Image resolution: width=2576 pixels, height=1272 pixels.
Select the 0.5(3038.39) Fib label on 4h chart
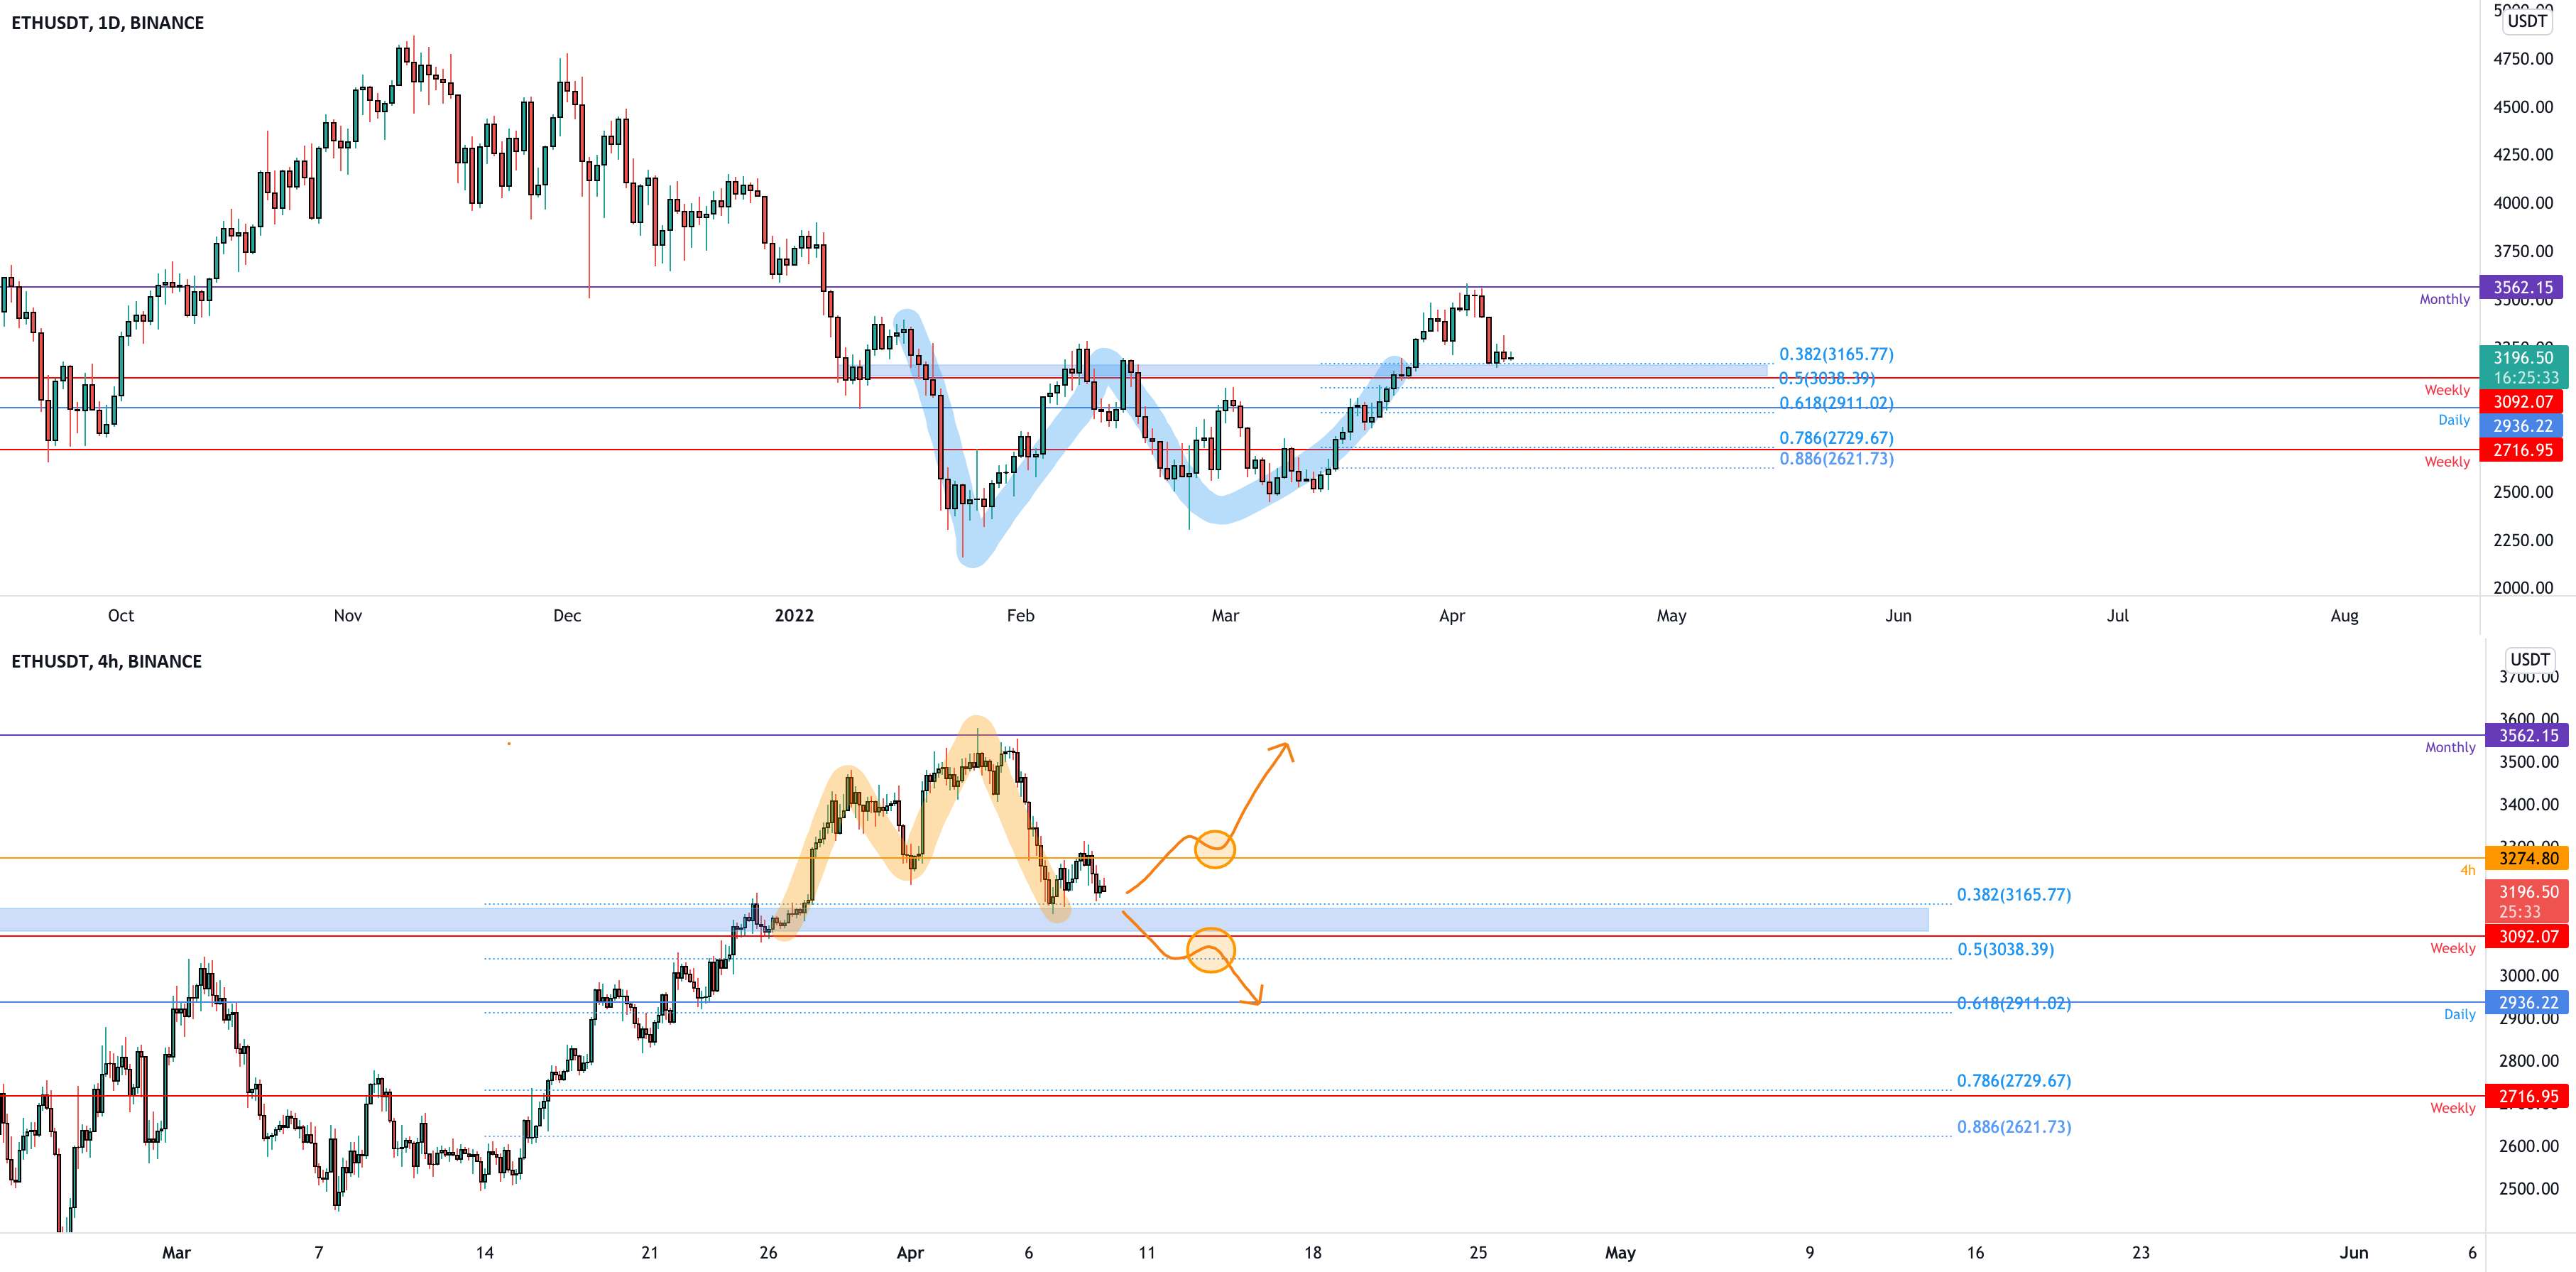(2005, 949)
